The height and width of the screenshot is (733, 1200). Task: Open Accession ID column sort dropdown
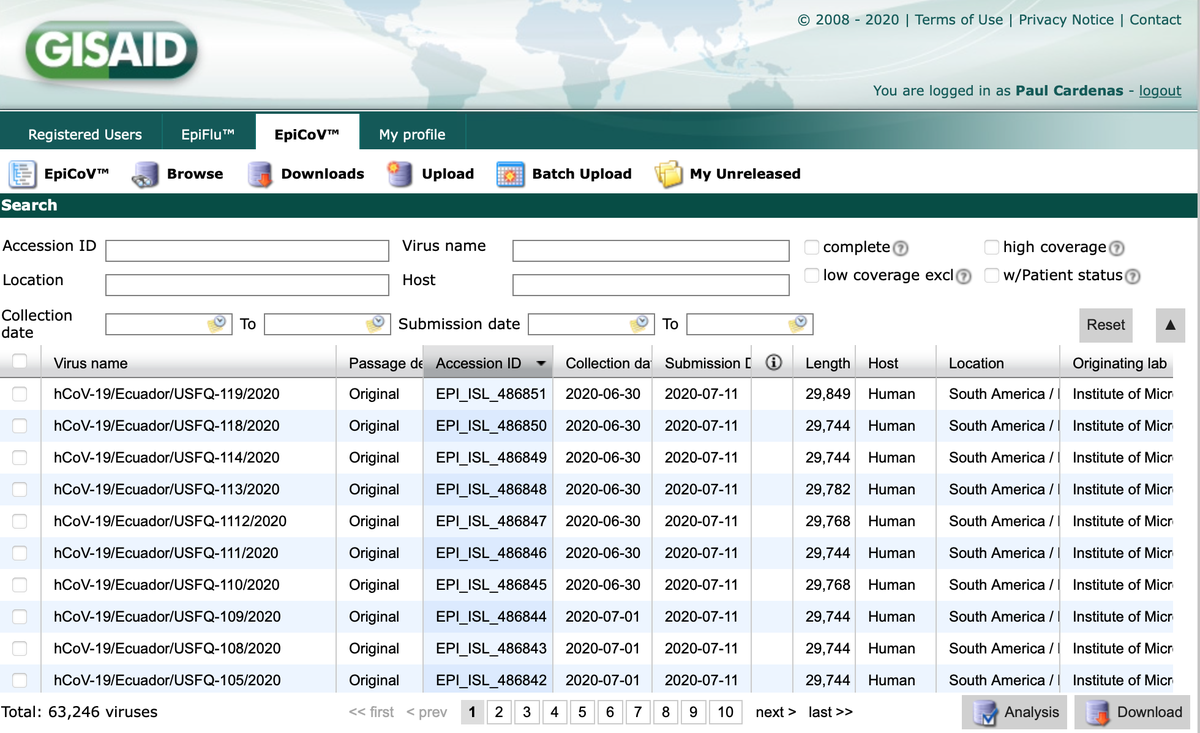coord(542,364)
